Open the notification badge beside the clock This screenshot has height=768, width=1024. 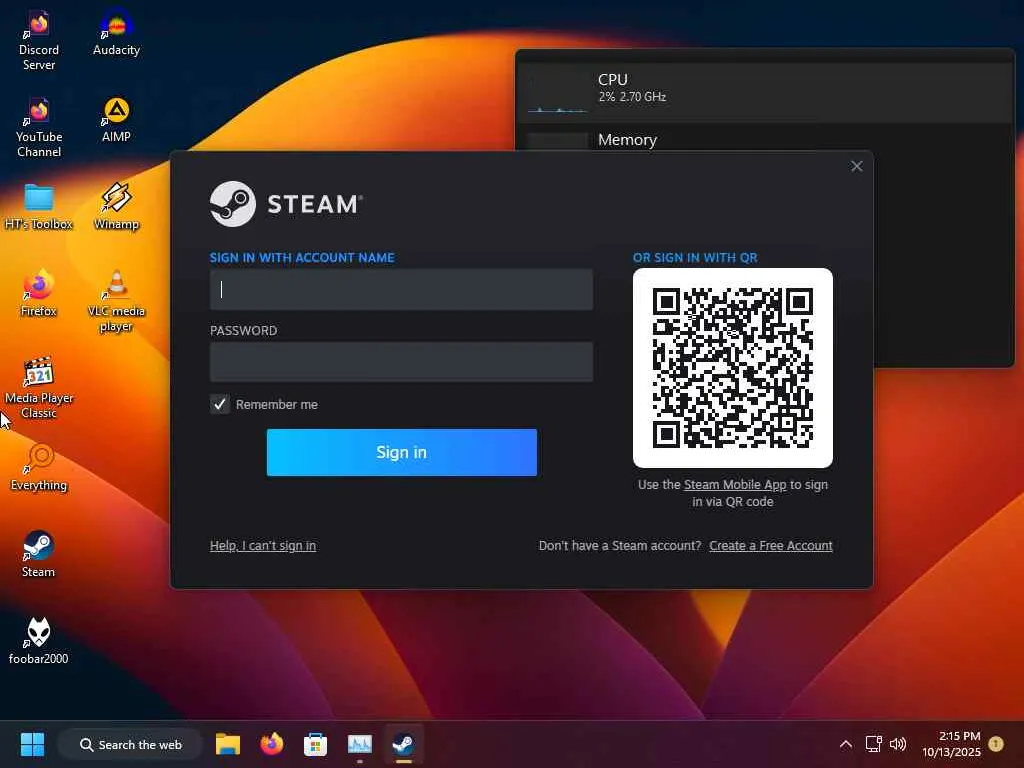(x=996, y=744)
